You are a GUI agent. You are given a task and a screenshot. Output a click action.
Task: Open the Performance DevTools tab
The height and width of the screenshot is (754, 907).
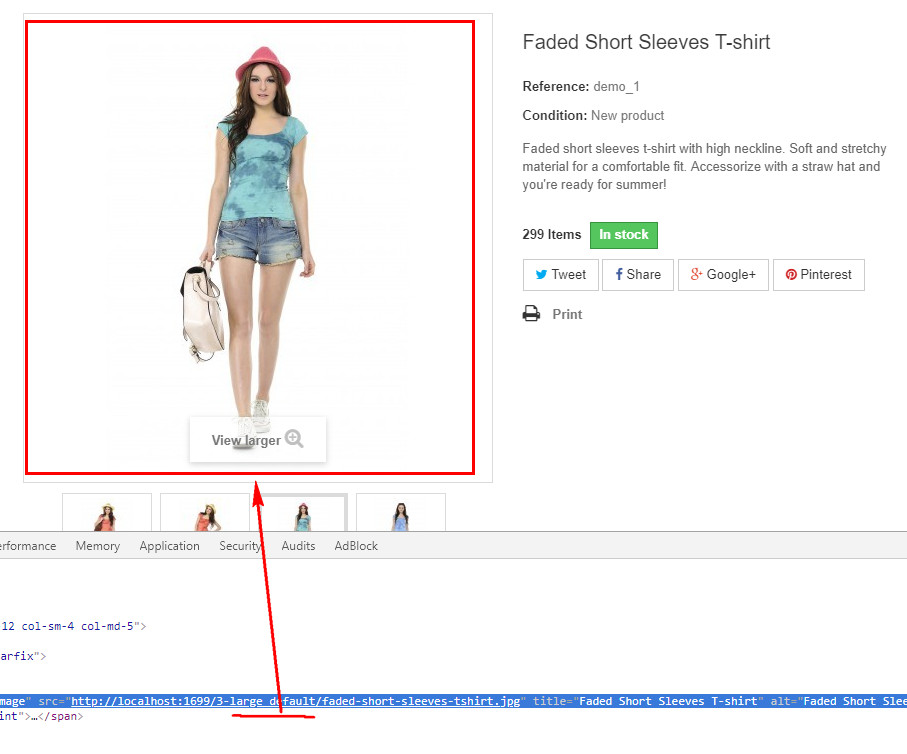pos(28,546)
